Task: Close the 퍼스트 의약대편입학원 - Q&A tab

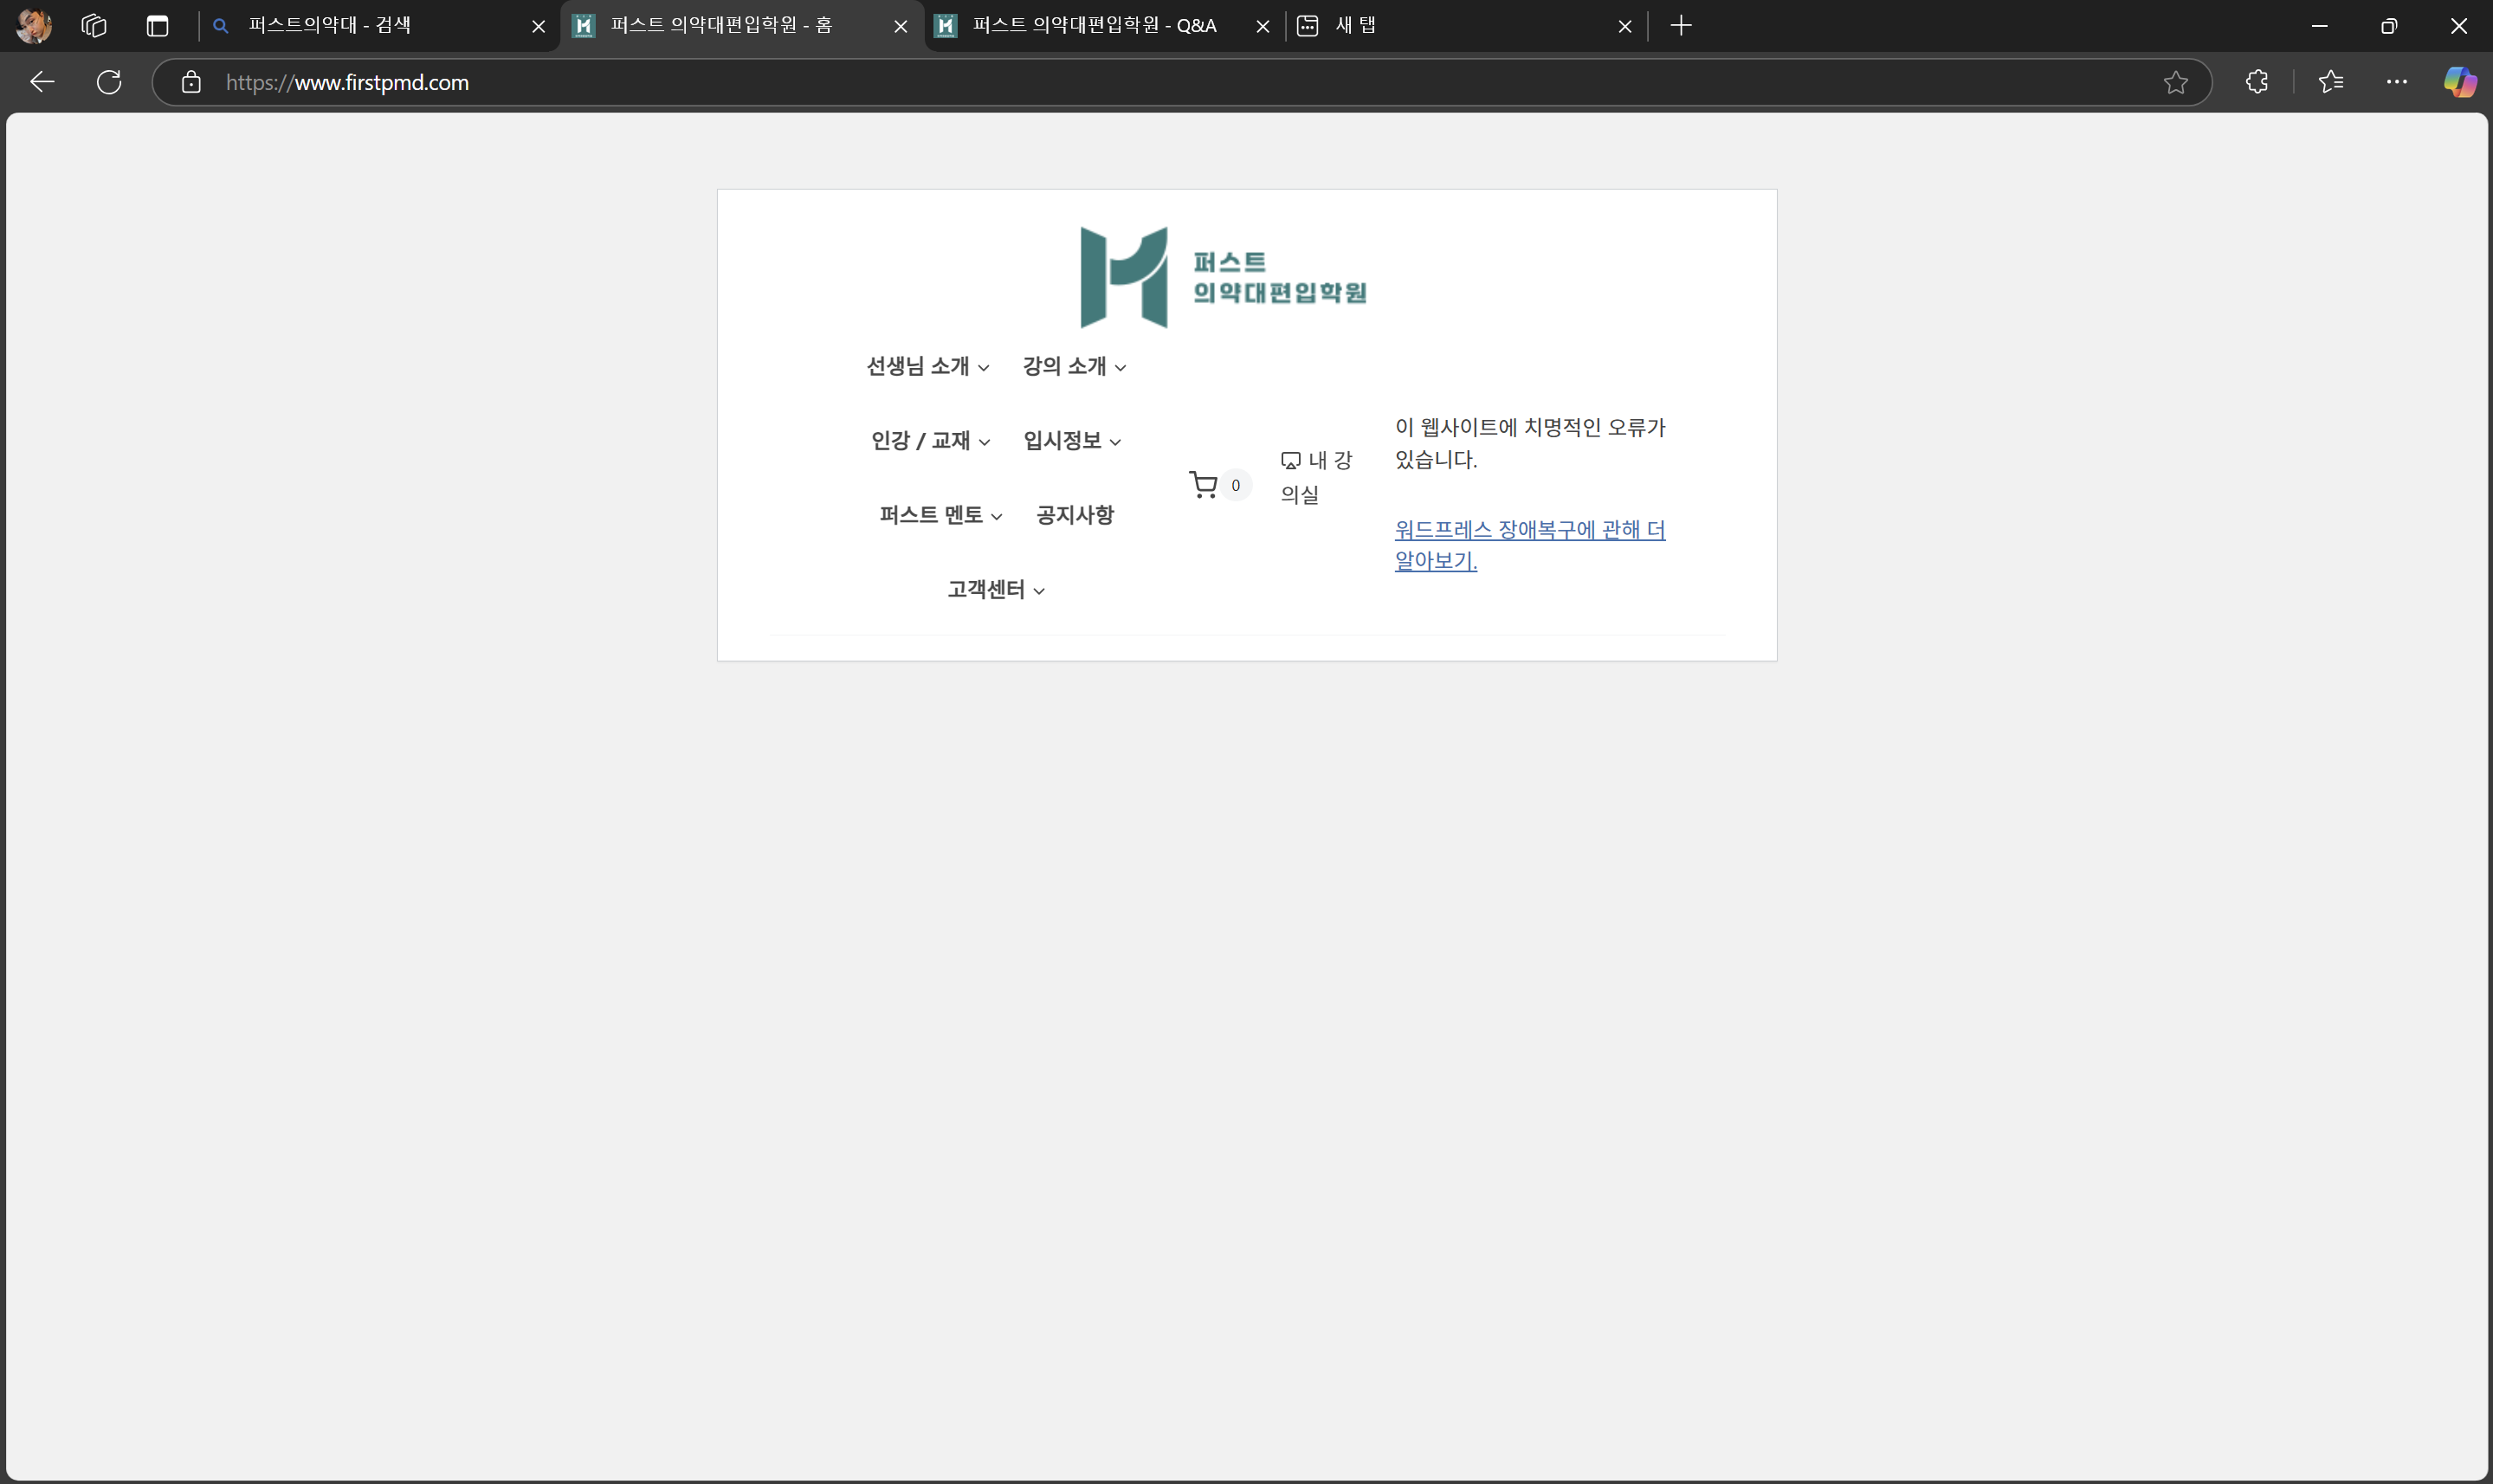Action: 1262,27
